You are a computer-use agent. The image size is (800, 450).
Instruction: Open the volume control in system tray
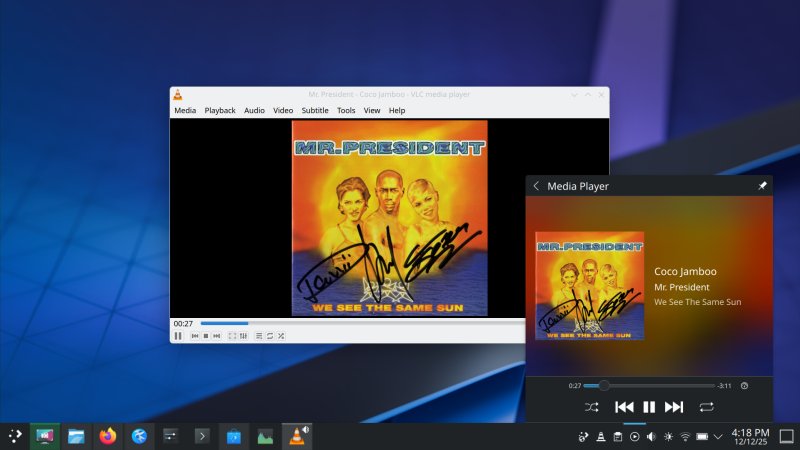[x=651, y=437]
